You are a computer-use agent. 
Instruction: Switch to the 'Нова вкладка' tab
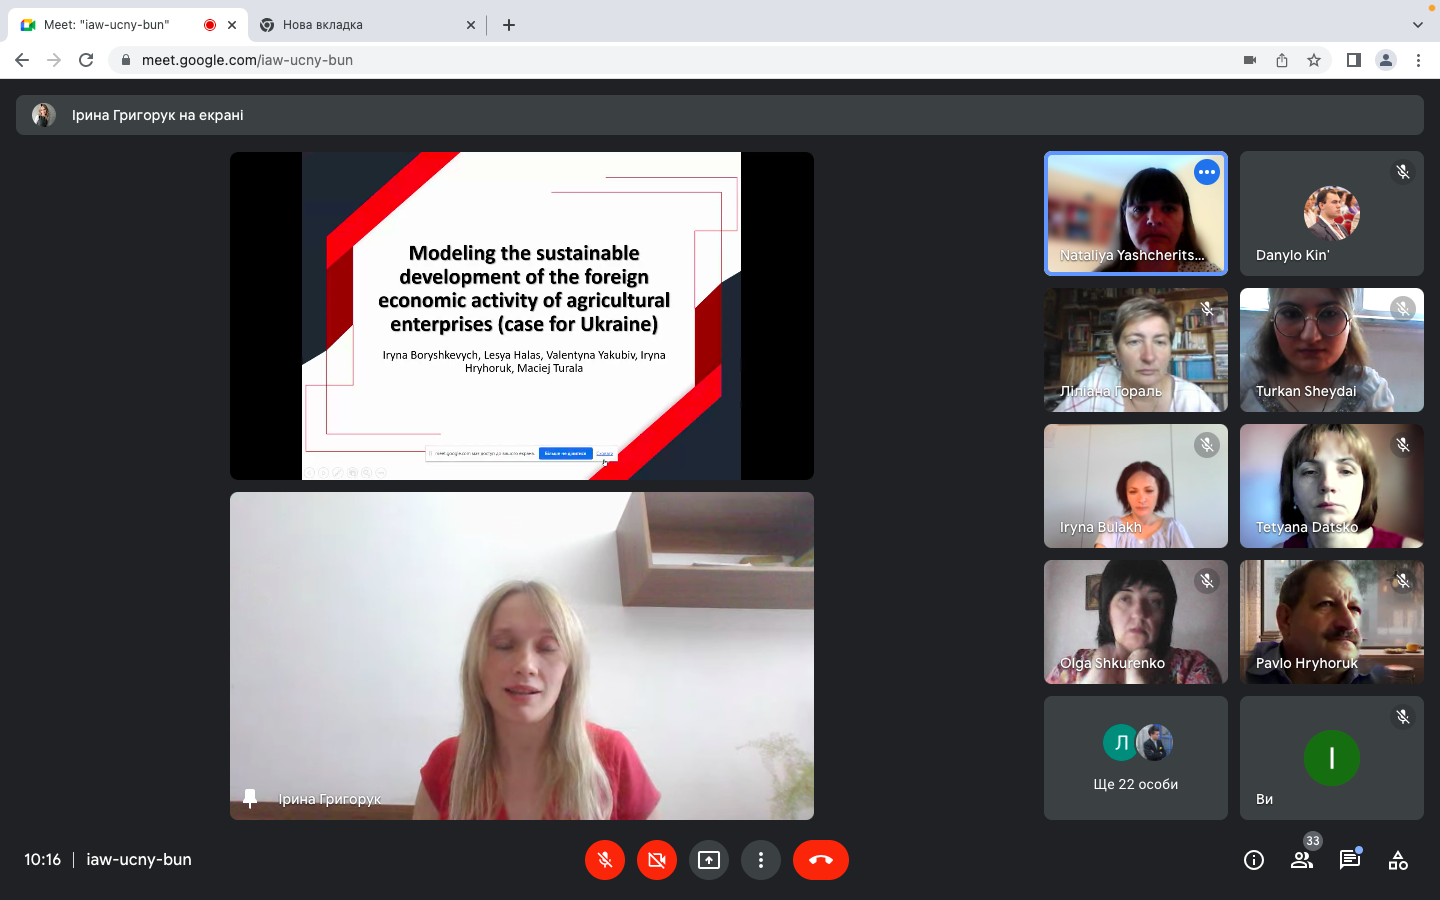pos(360,25)
